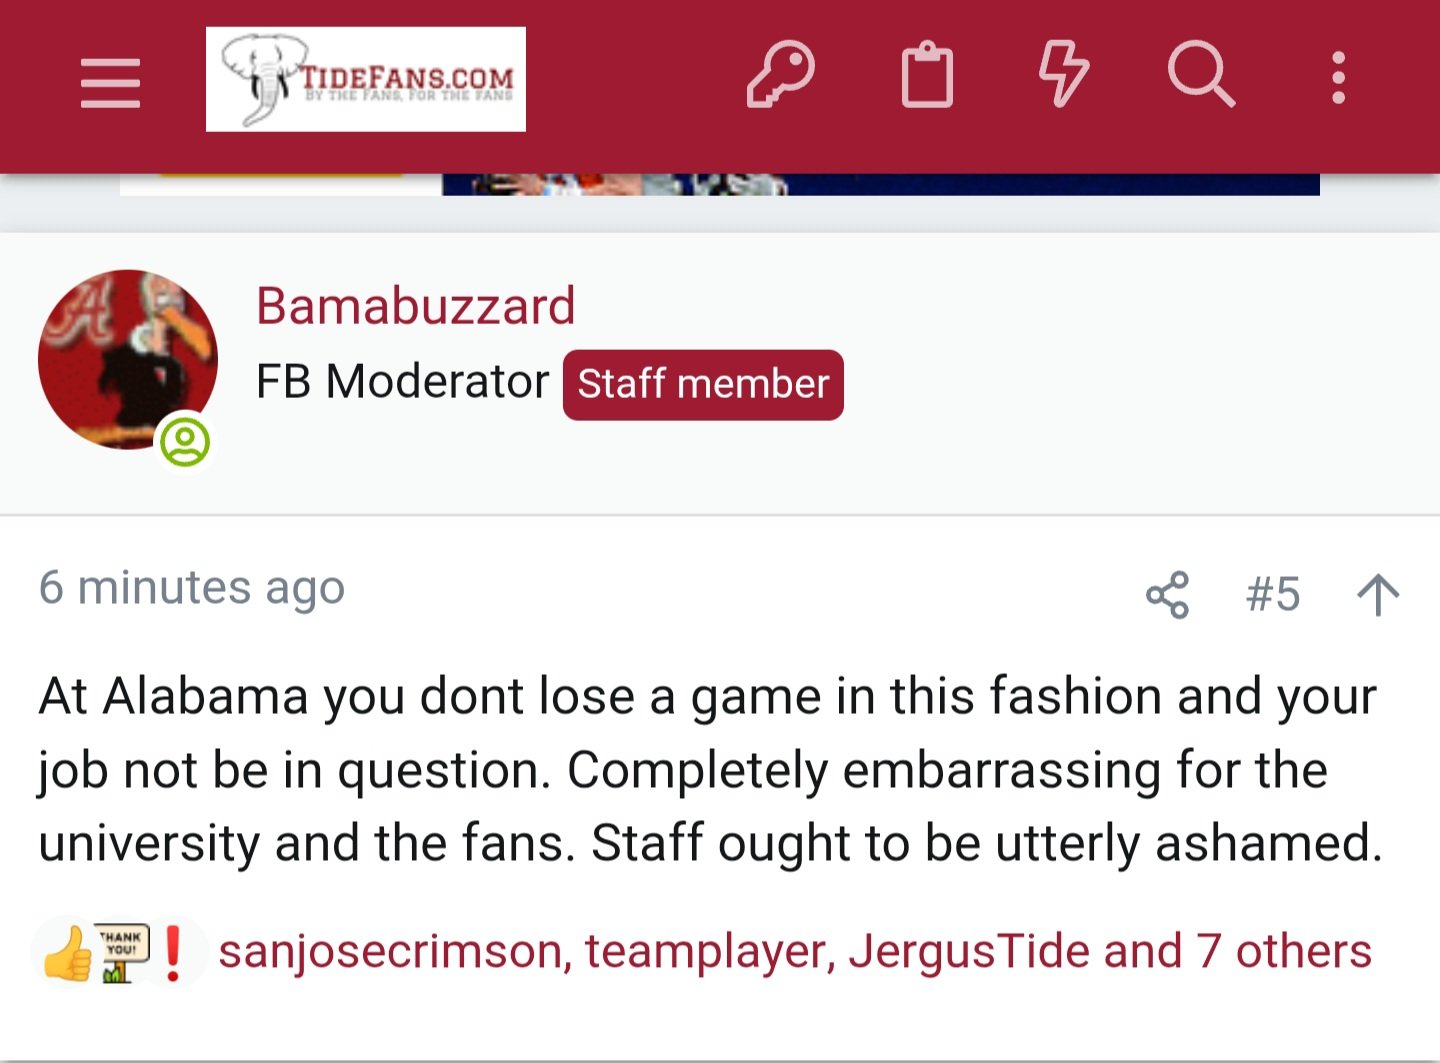Screen dimensions: 1440x1063
Task: Open the clipboard register icon
Action: click(927, 75)
